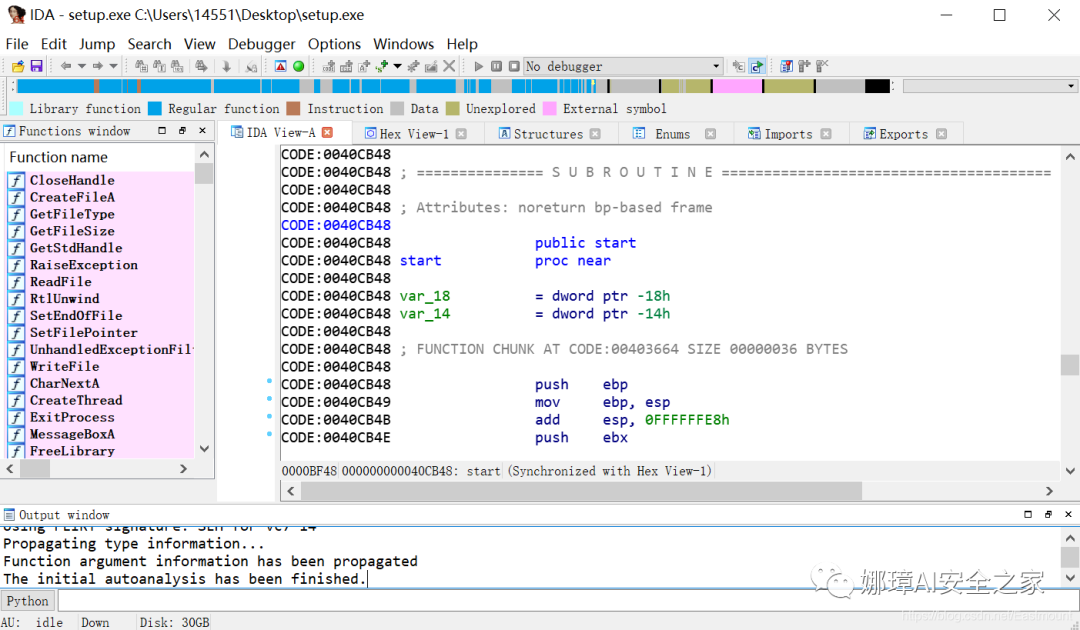The image size is (1080, 630).
Task: Click the green S-plus segment icon
Action: 382,66
